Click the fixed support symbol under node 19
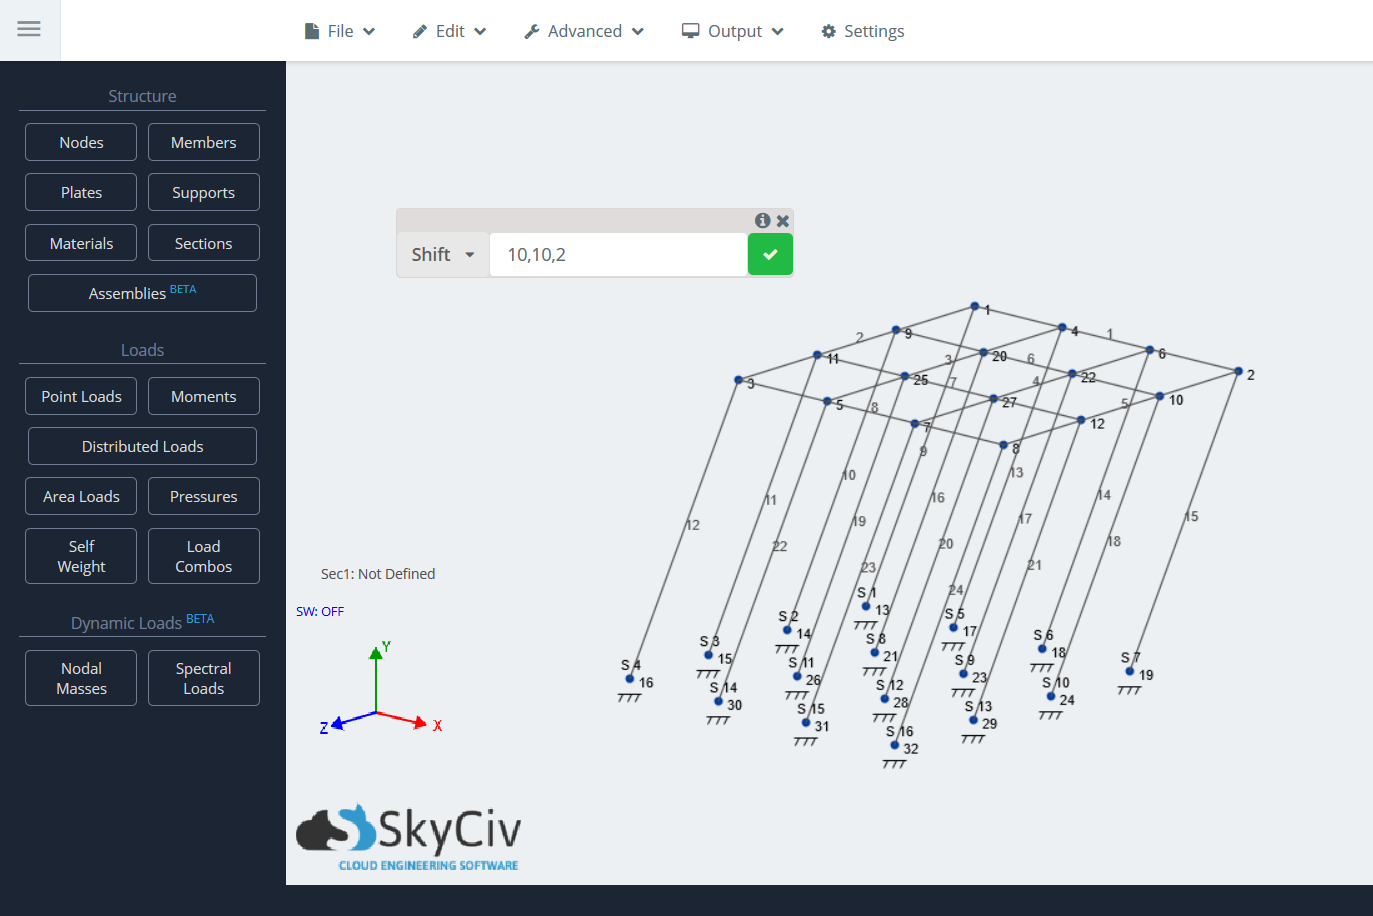1373x916 pixels. (x=1129, y=690)
